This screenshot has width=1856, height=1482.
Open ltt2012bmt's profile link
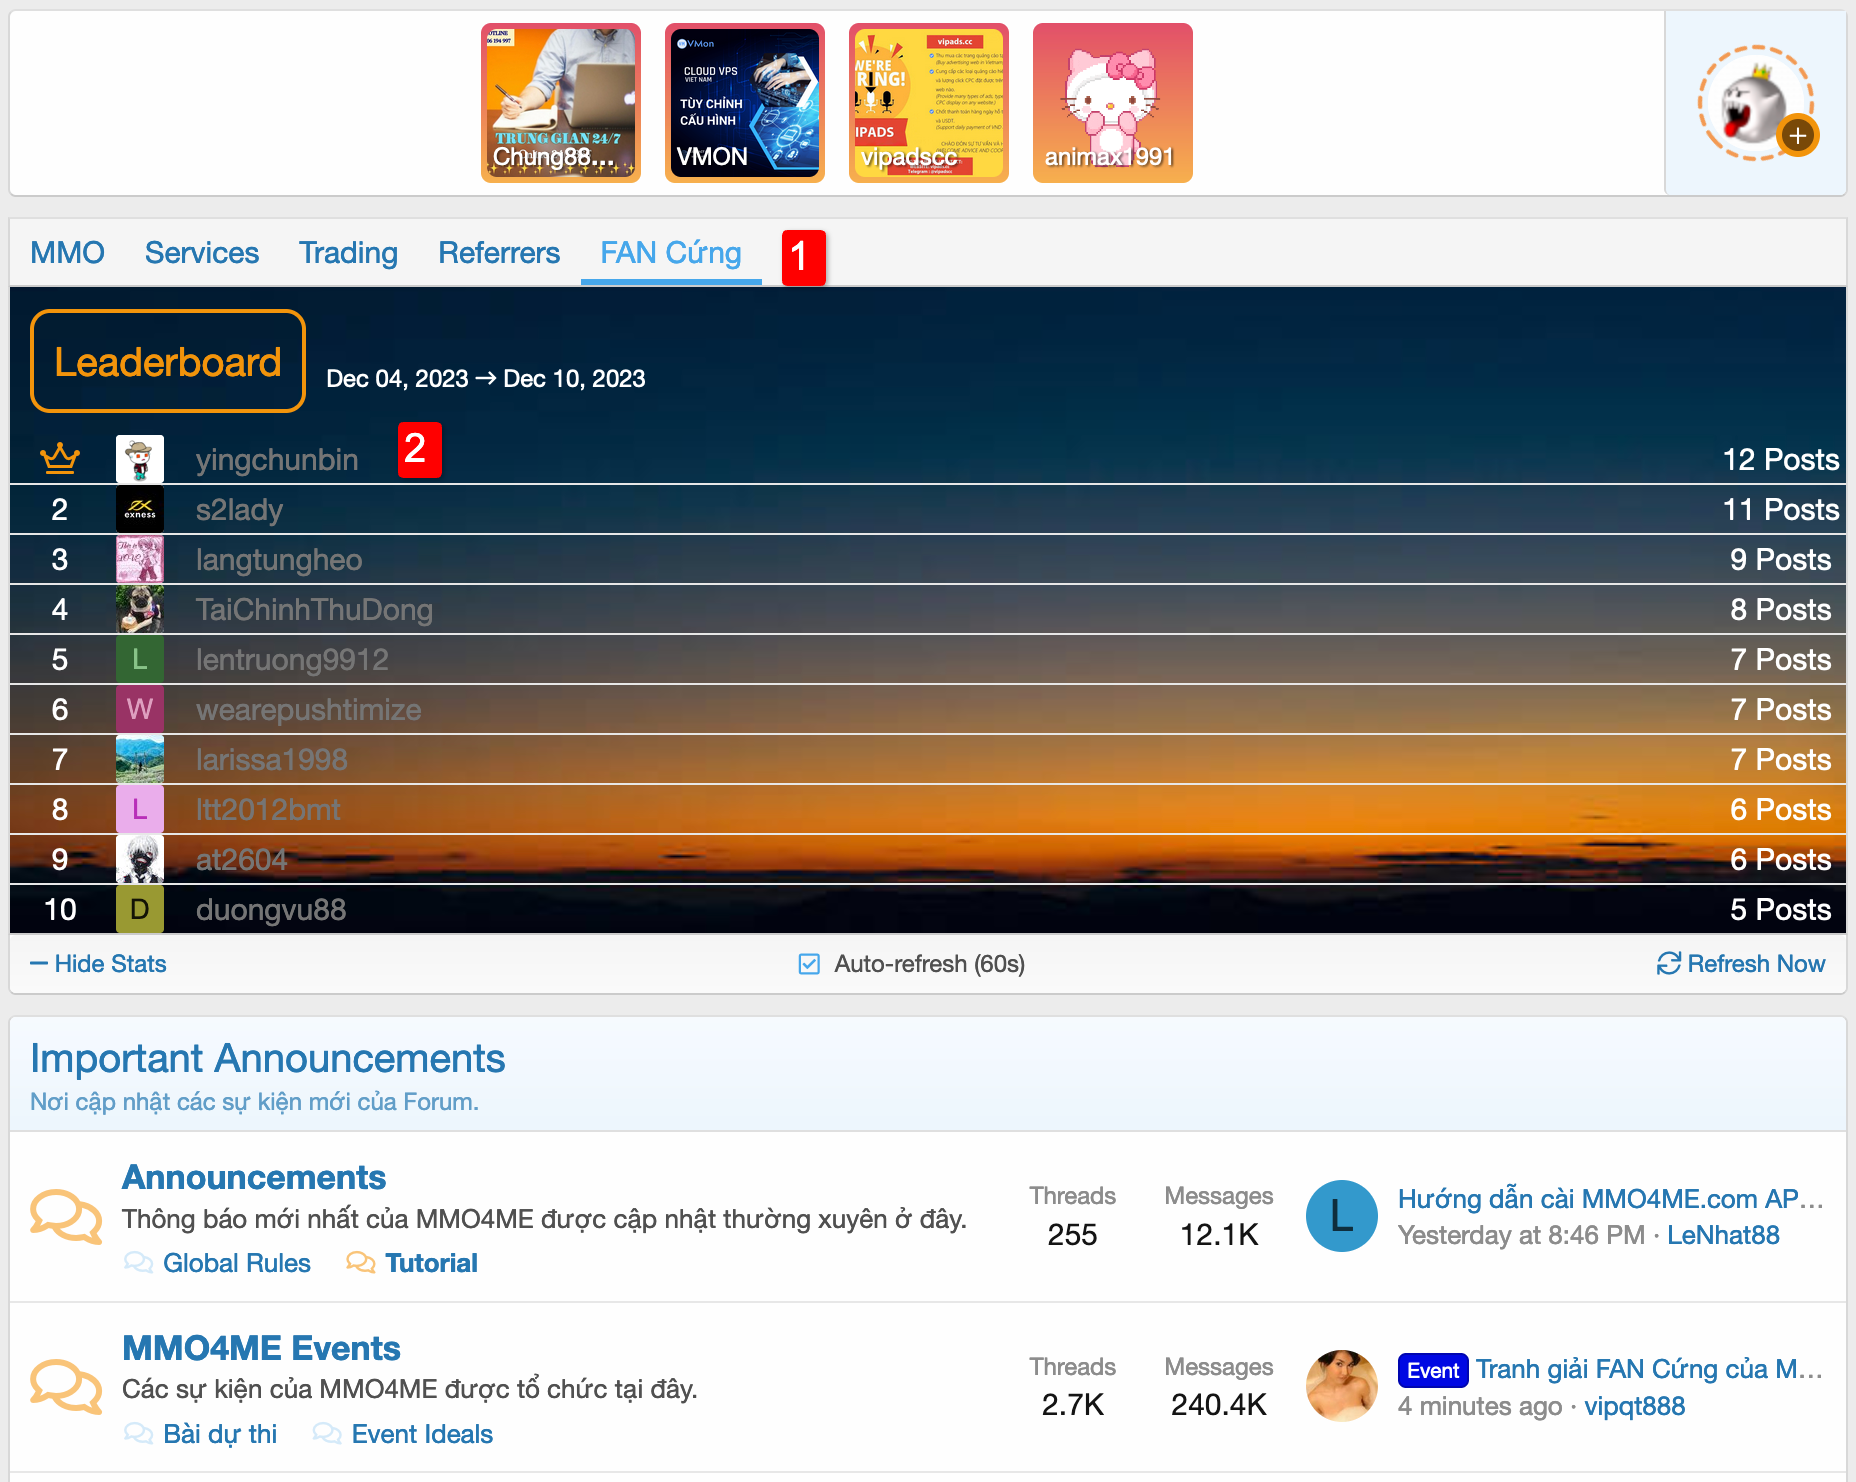pos(268,809)
